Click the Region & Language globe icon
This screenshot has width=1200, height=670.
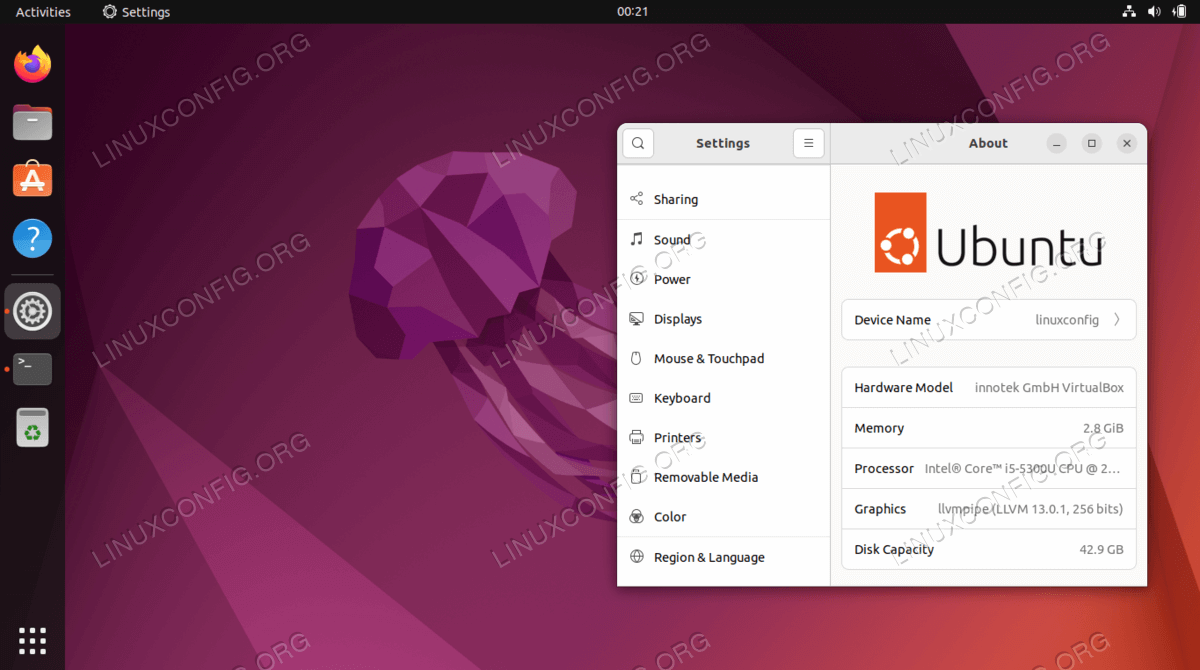(636, 557)
